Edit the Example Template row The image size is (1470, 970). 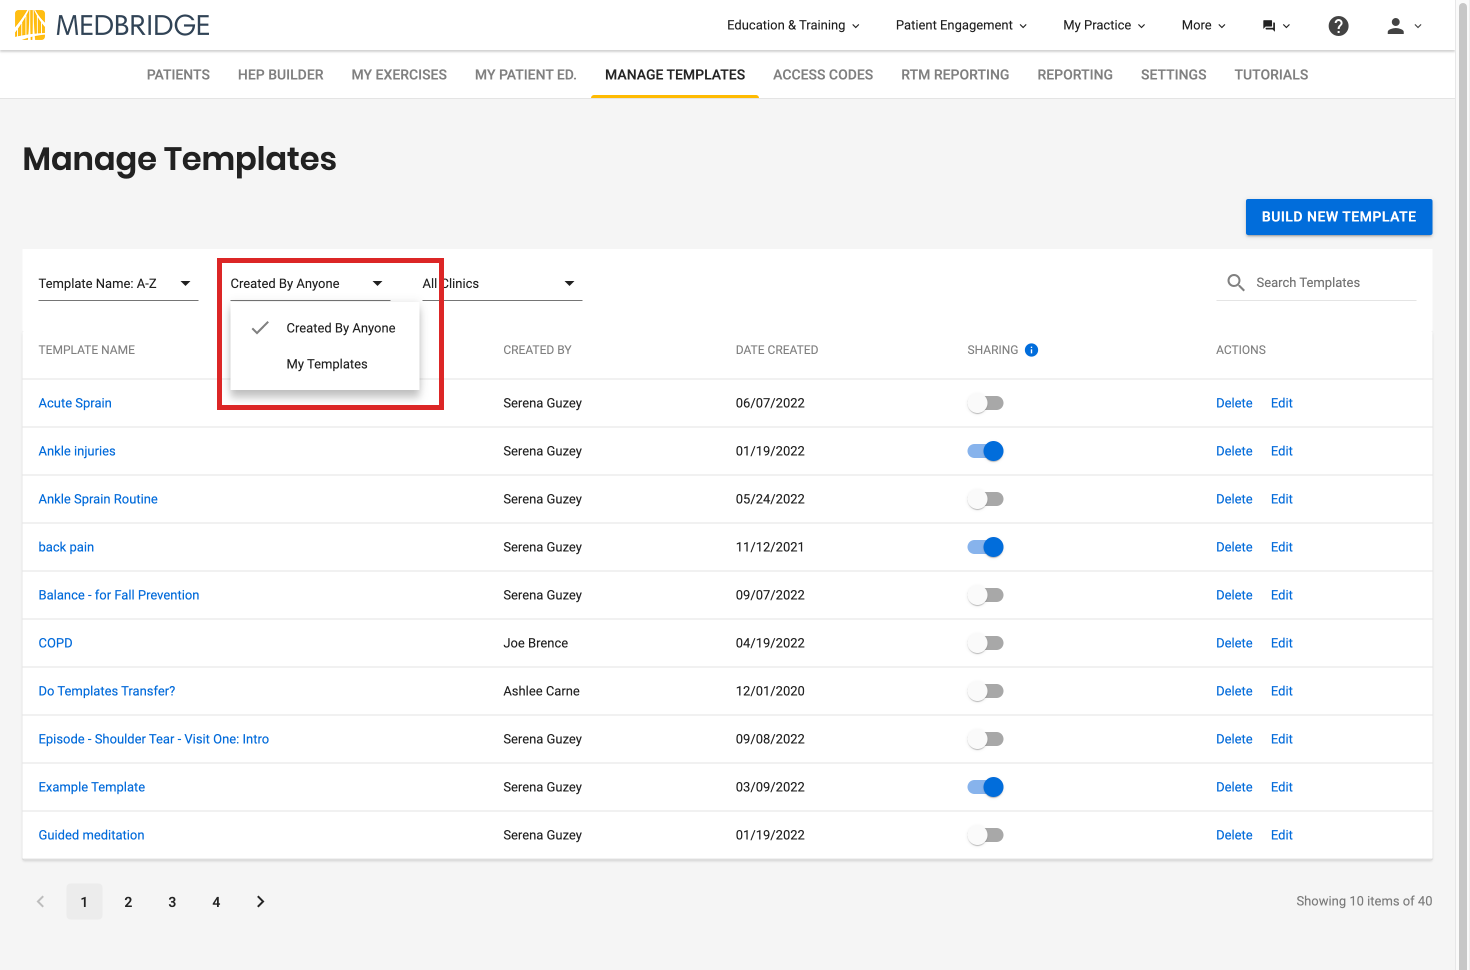click(1282, 787)
